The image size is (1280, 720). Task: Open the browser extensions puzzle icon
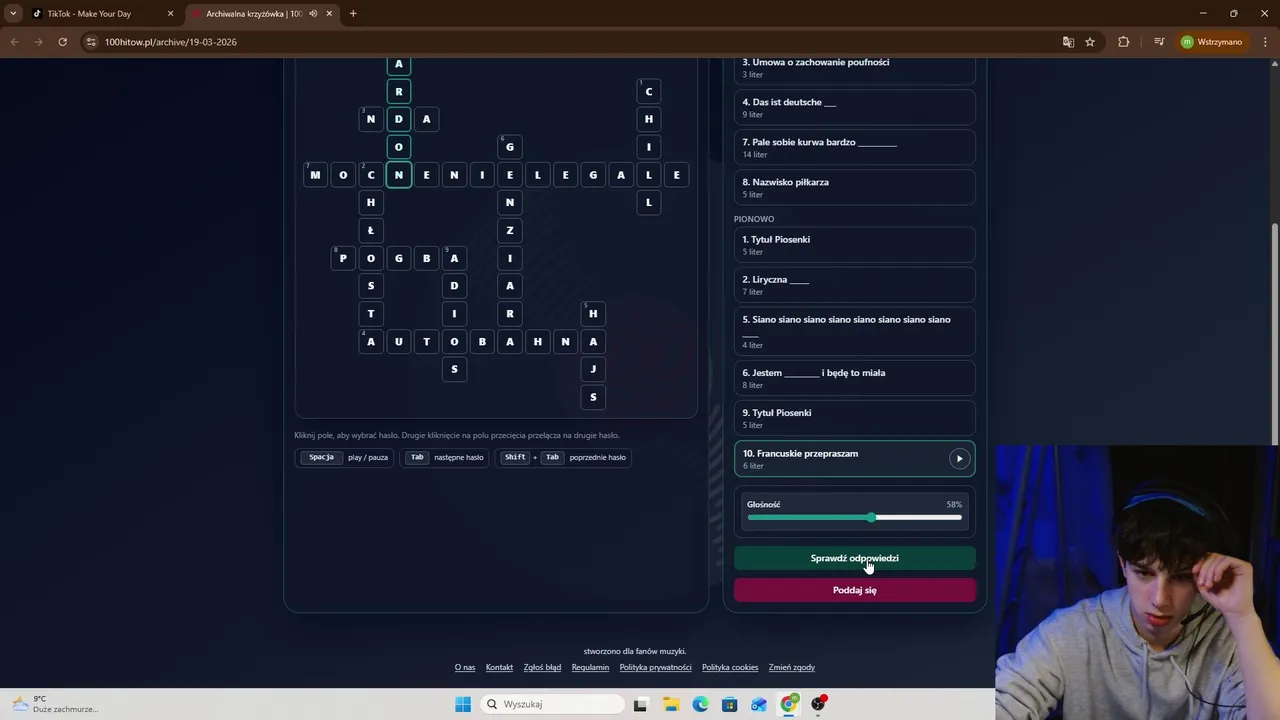[x=1124, y=42]
